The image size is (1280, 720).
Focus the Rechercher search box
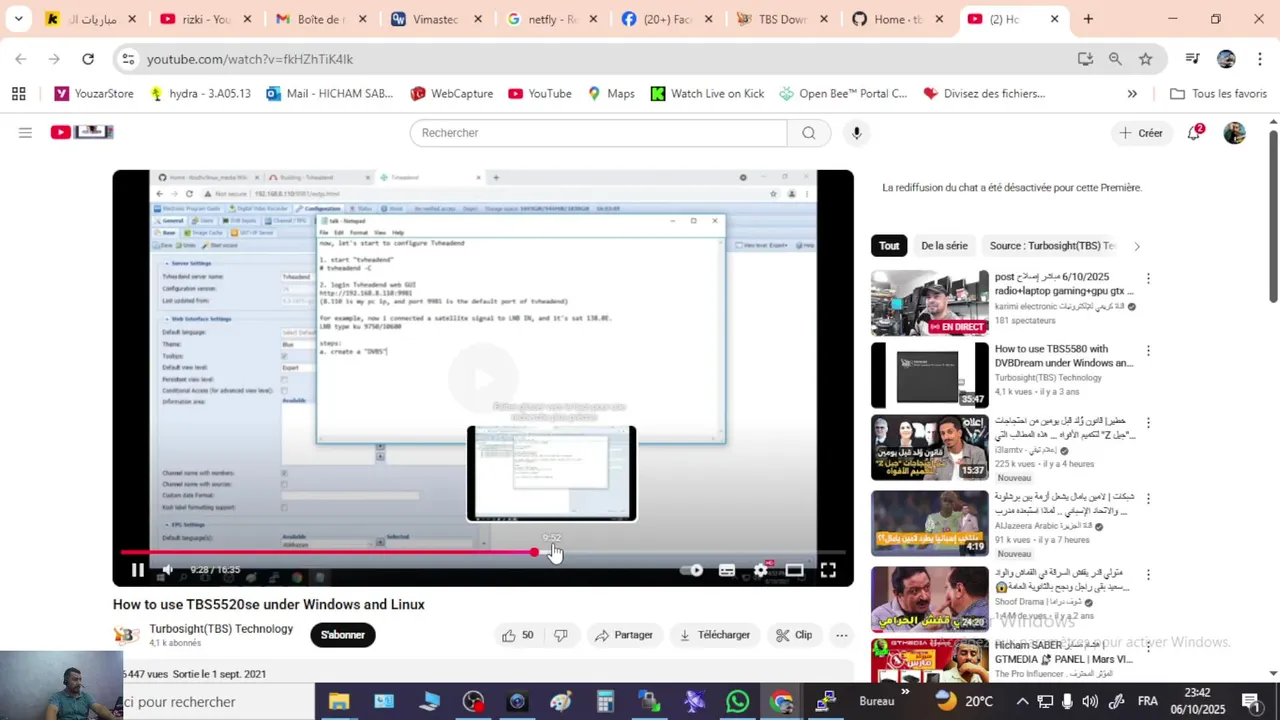click(x=598, y=133)
